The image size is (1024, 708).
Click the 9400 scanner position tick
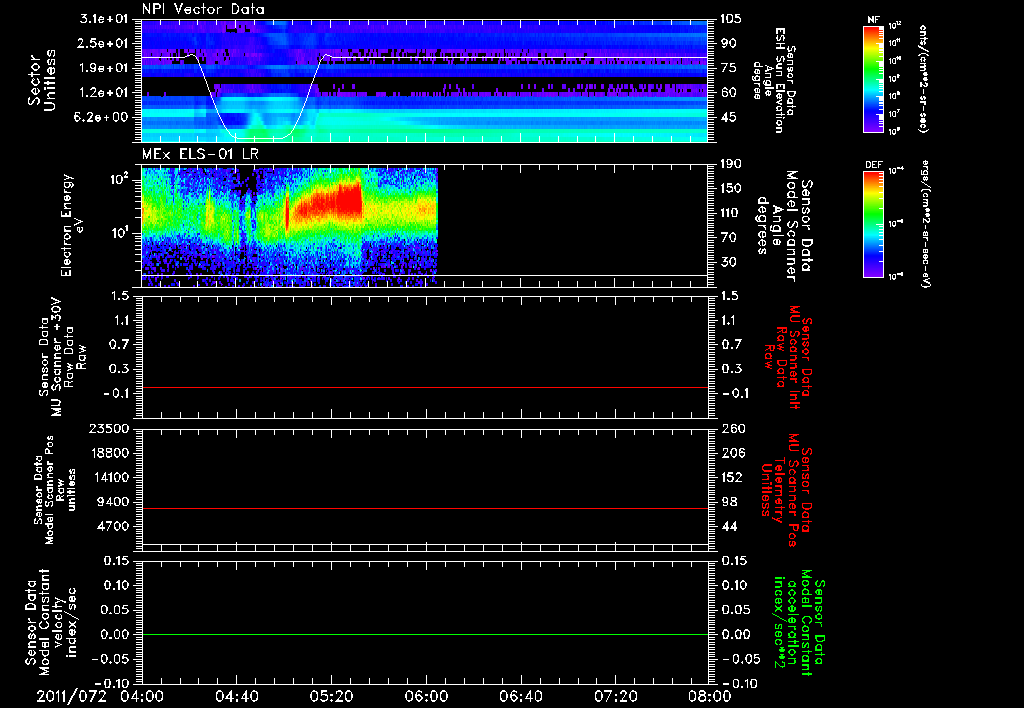click(113, 502)
